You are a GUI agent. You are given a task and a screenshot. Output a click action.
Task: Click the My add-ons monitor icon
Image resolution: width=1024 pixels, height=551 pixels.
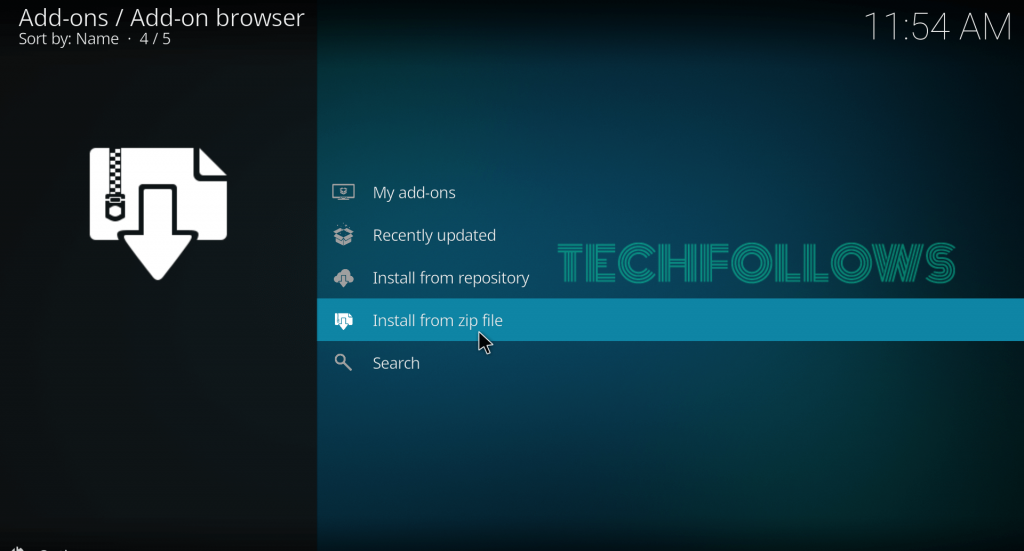(344, 192)
